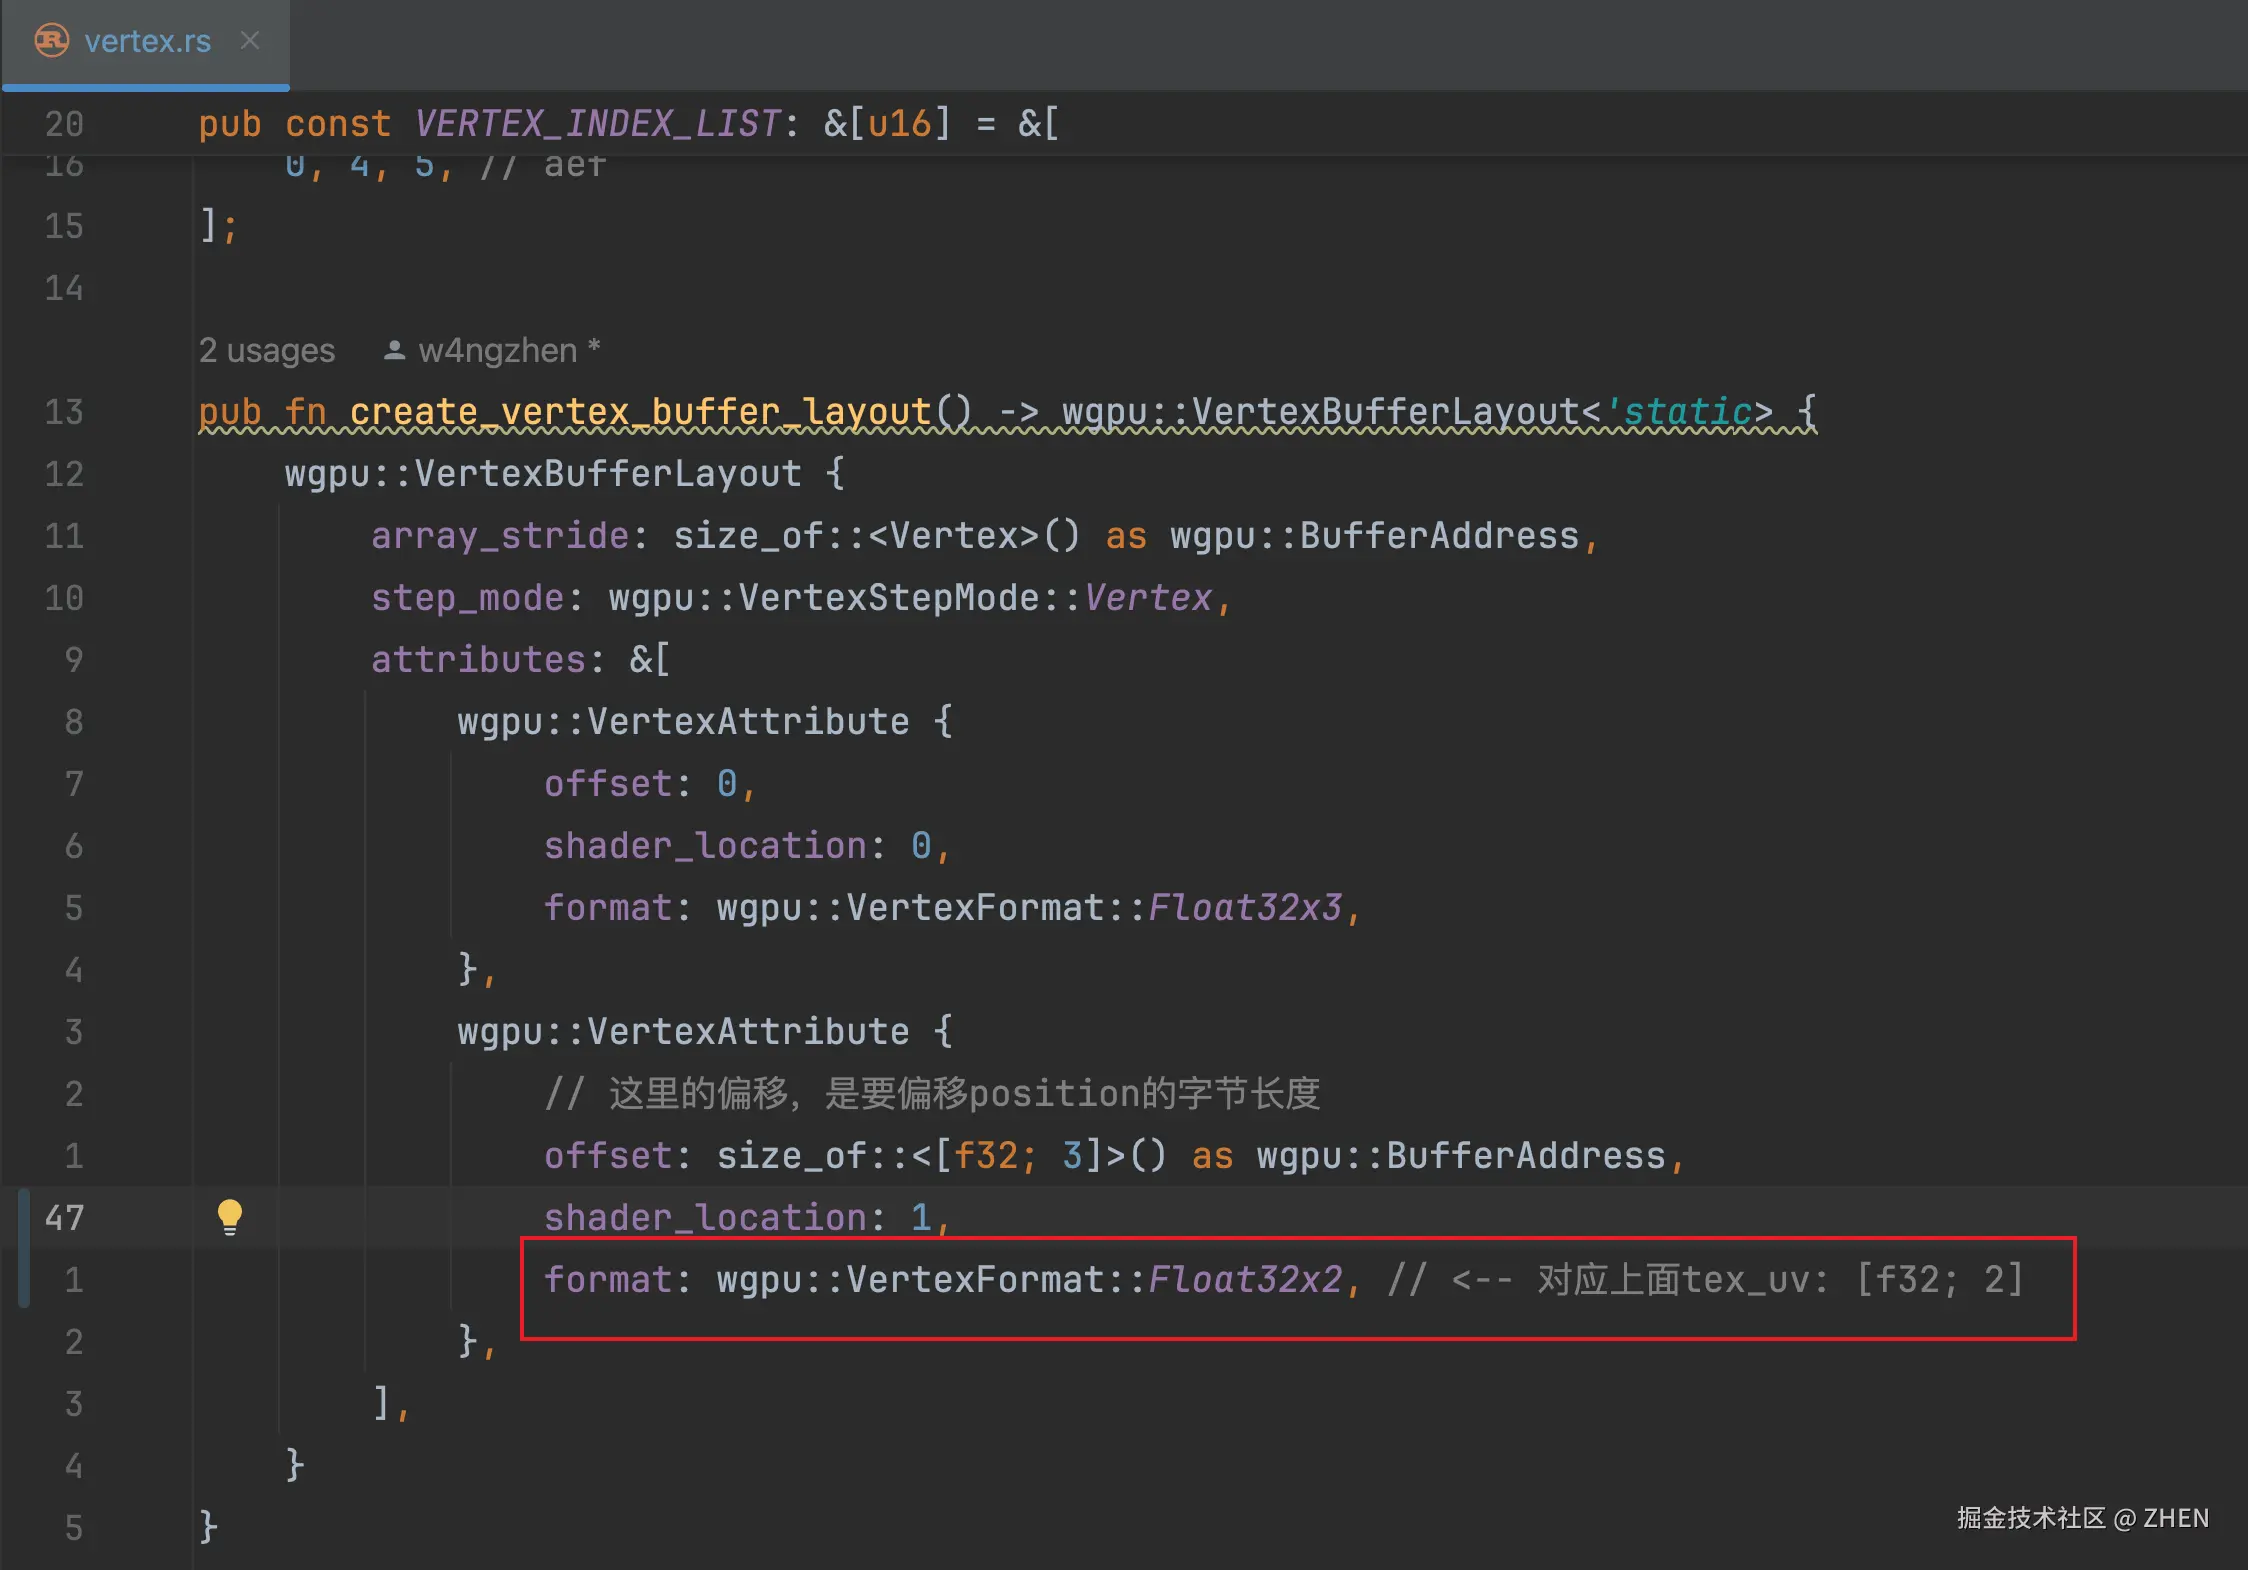Open the yellow lightbulb quick-fix icon
2248x1570 pixels.
tap(230, 1217)
